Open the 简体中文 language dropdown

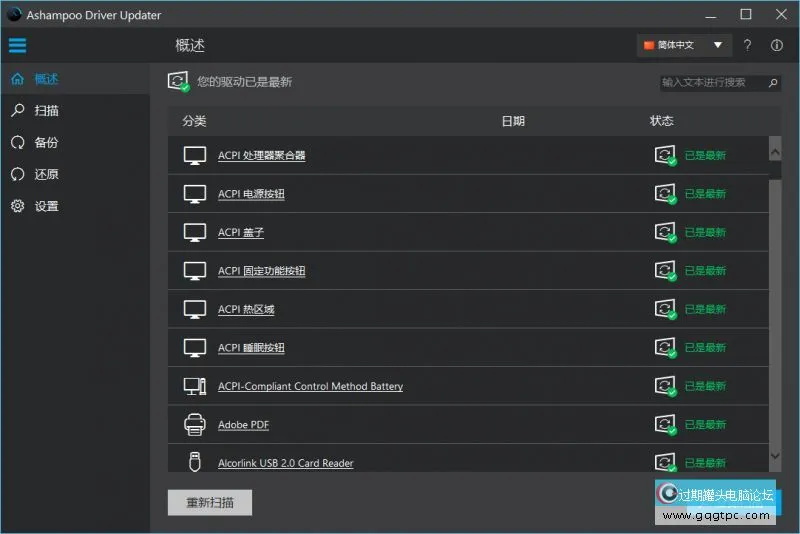(x=684, y=45)
